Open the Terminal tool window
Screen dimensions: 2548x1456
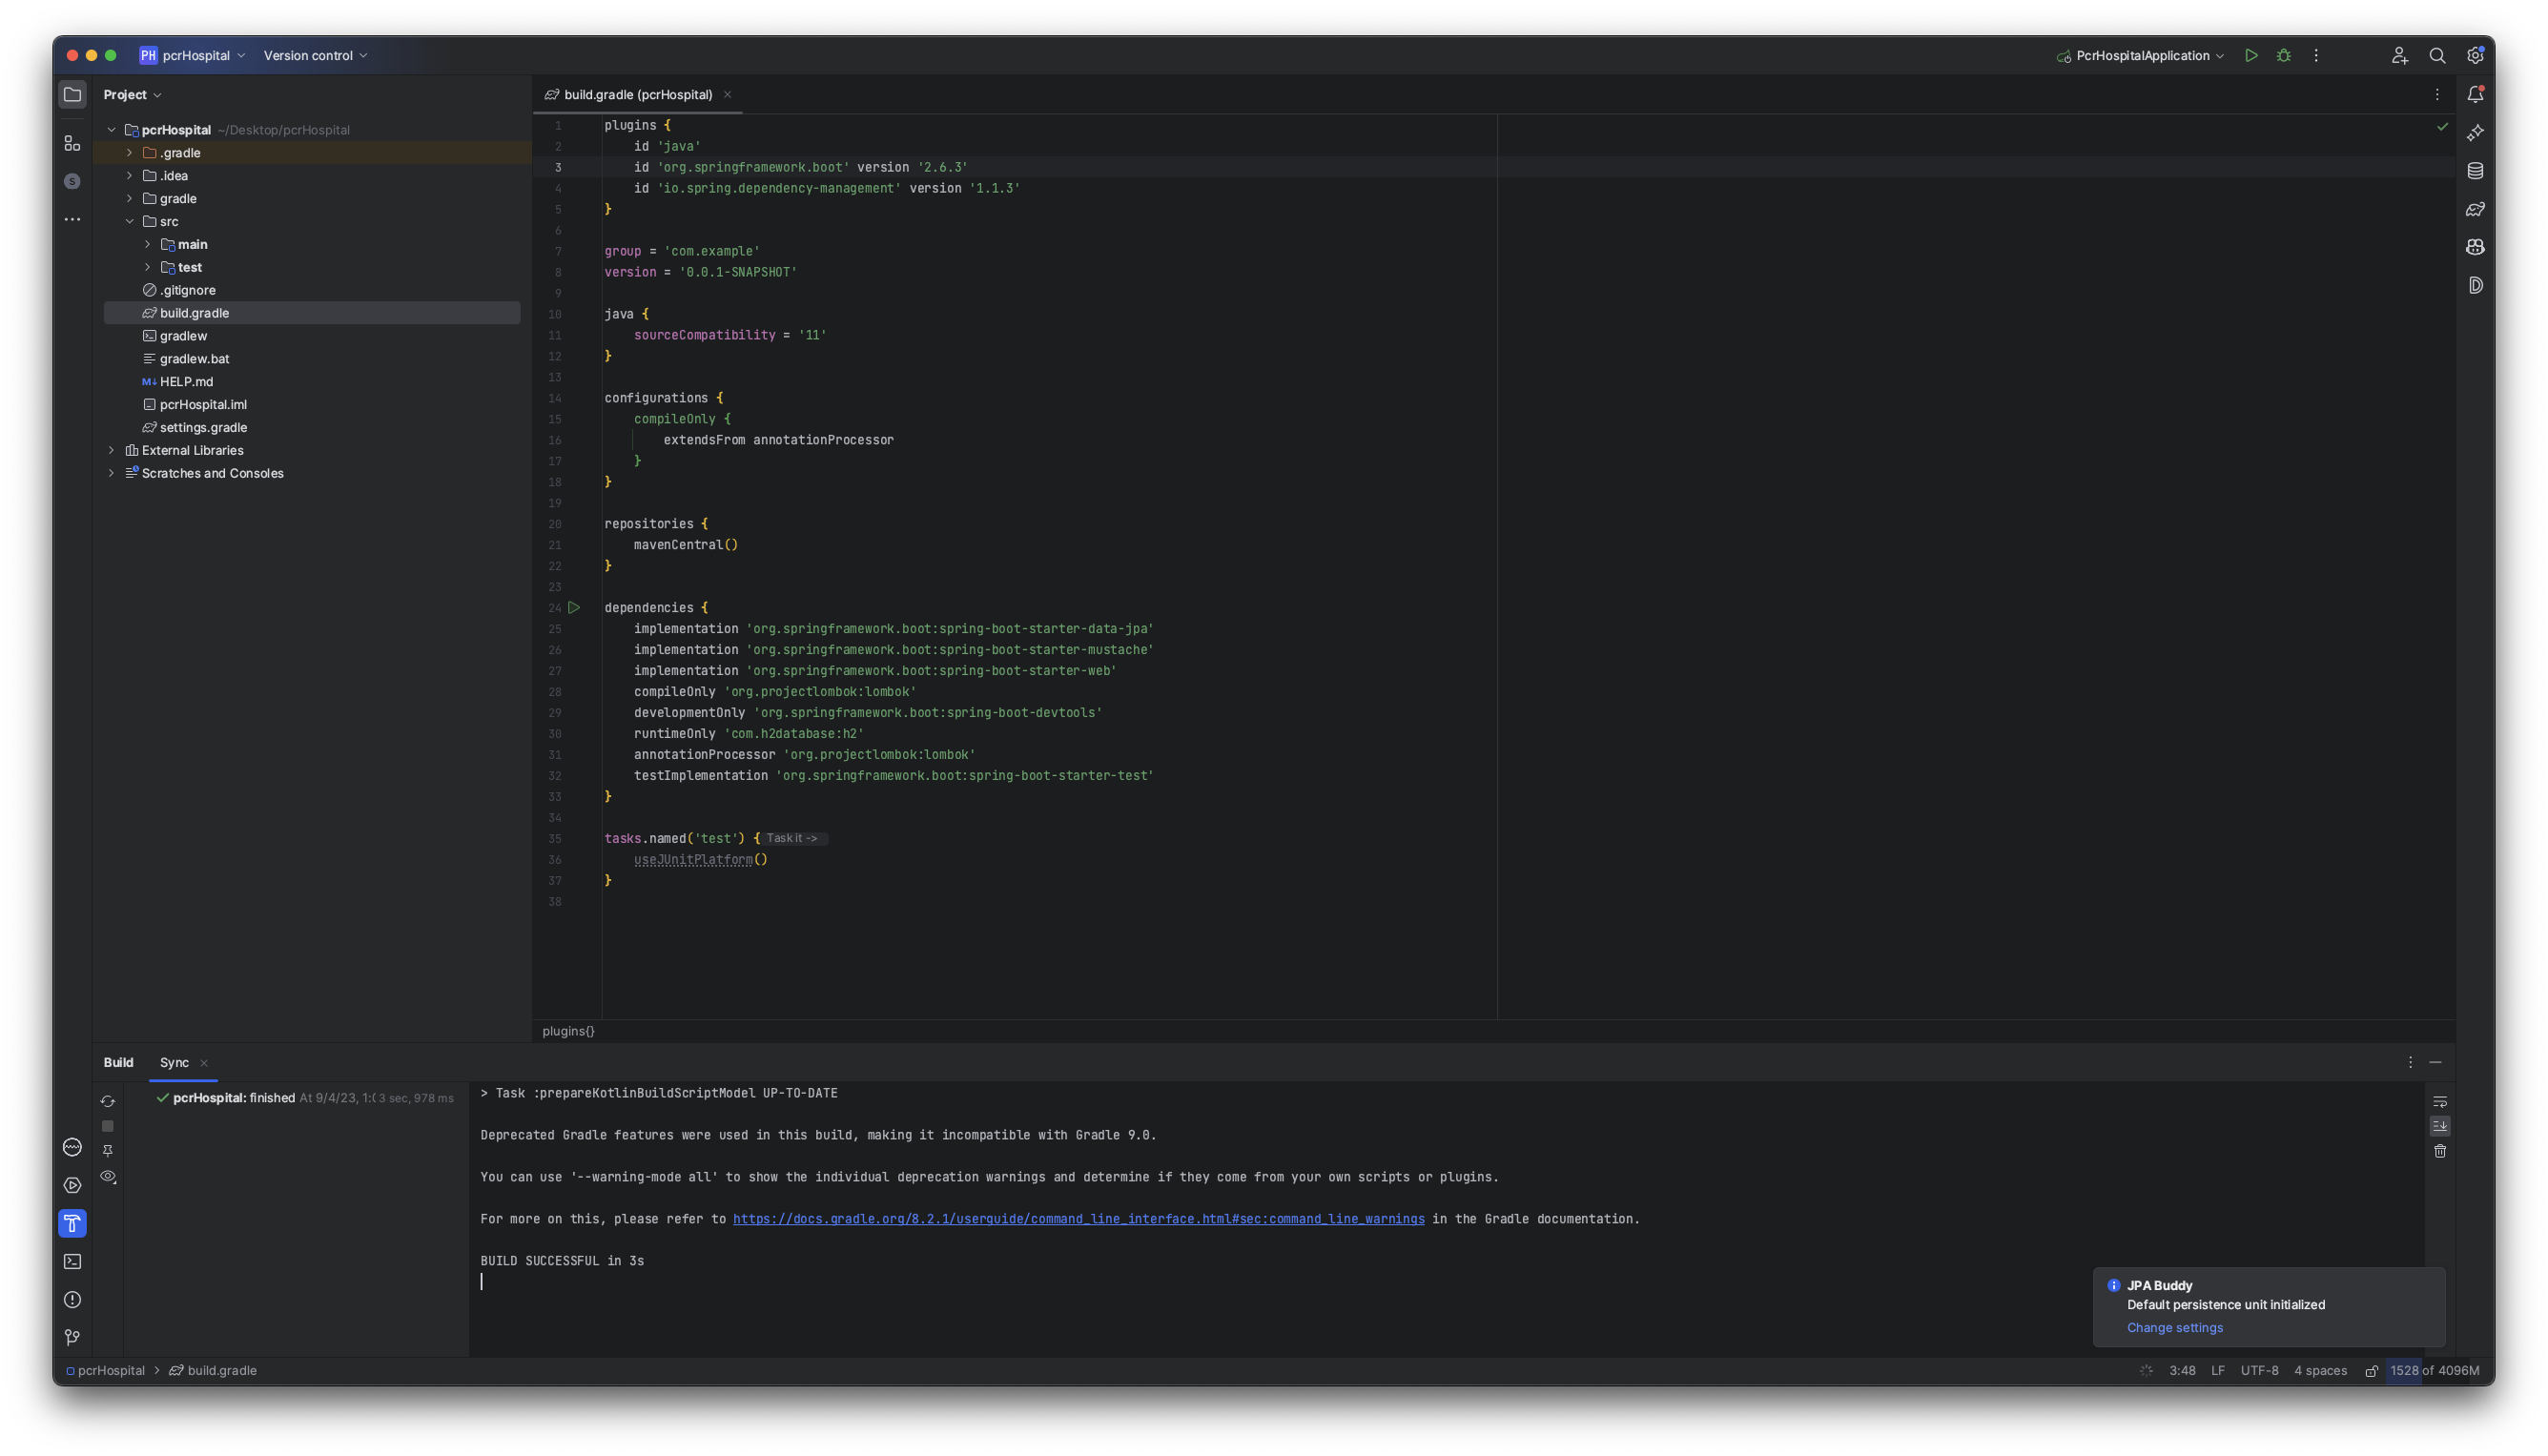click(x=72, y=1262)
